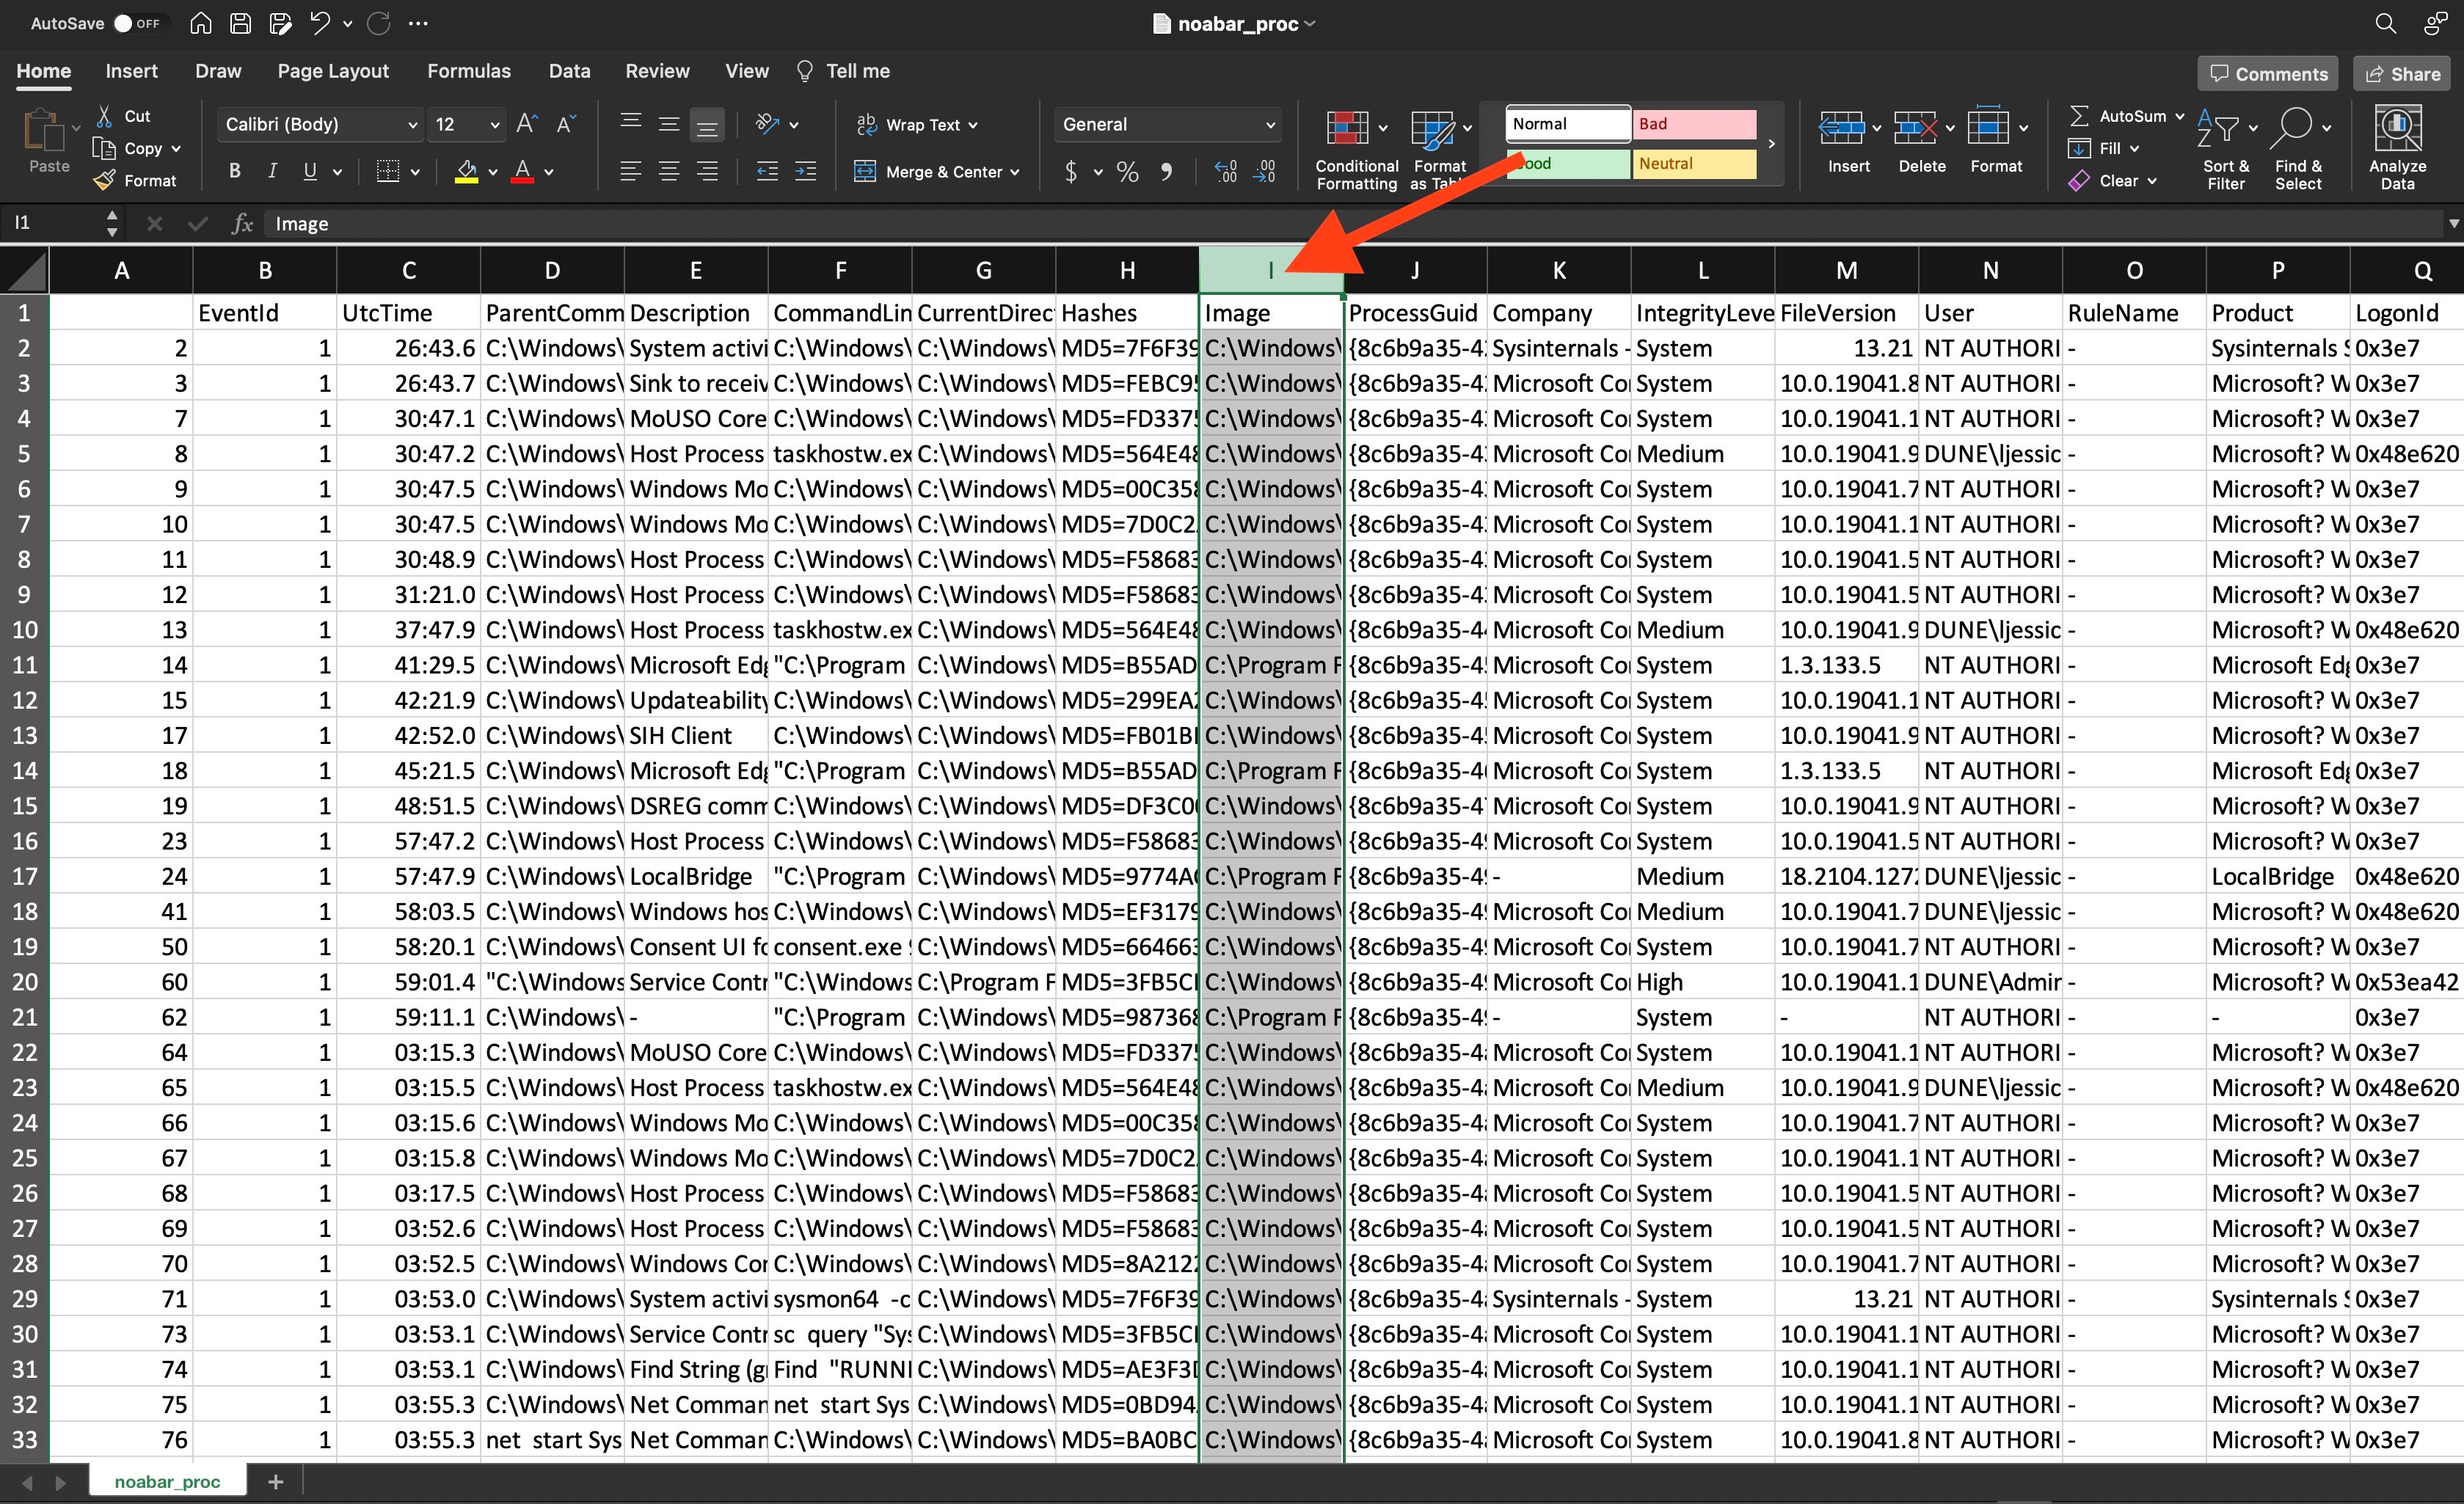
Task: Center text horizontally
Action: click(x=668, y=171)
